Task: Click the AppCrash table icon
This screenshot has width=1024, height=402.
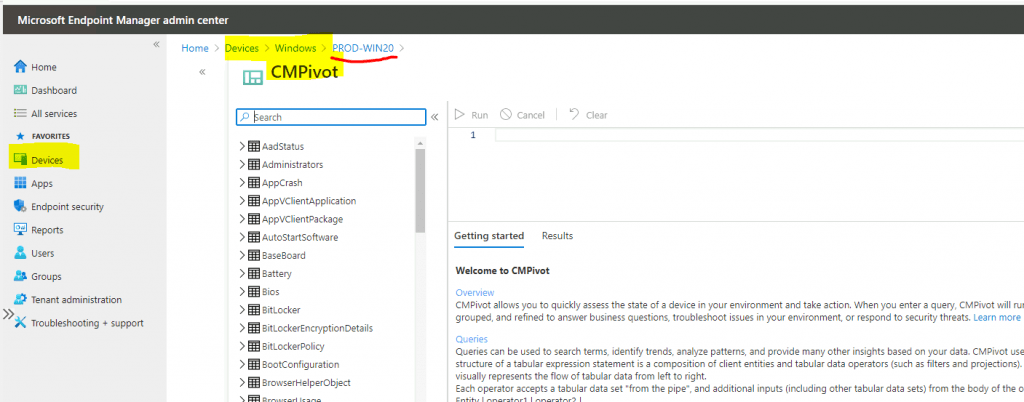Action: point(254,183)
